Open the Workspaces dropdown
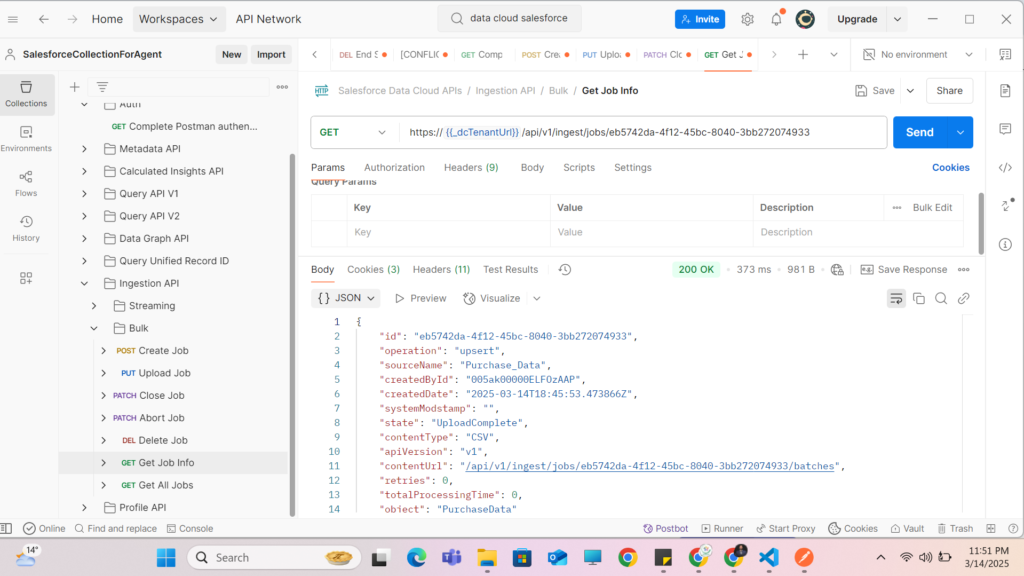Viewport: 1024px width, 576px height. point(178,19)
